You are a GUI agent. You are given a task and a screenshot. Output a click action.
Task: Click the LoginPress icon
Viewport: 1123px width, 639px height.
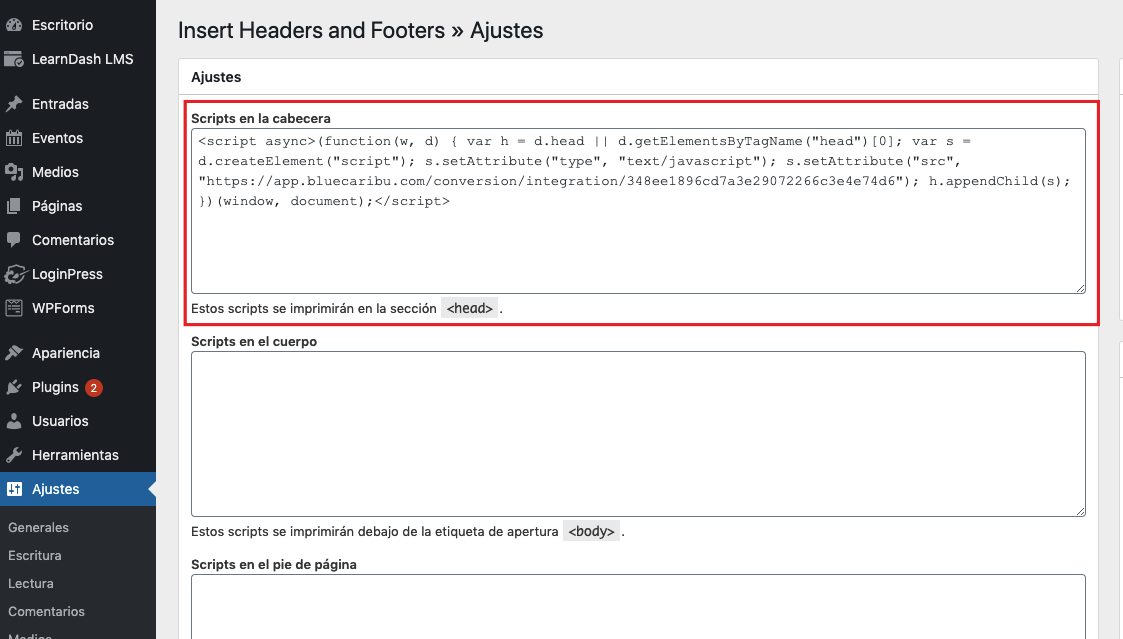14,274
